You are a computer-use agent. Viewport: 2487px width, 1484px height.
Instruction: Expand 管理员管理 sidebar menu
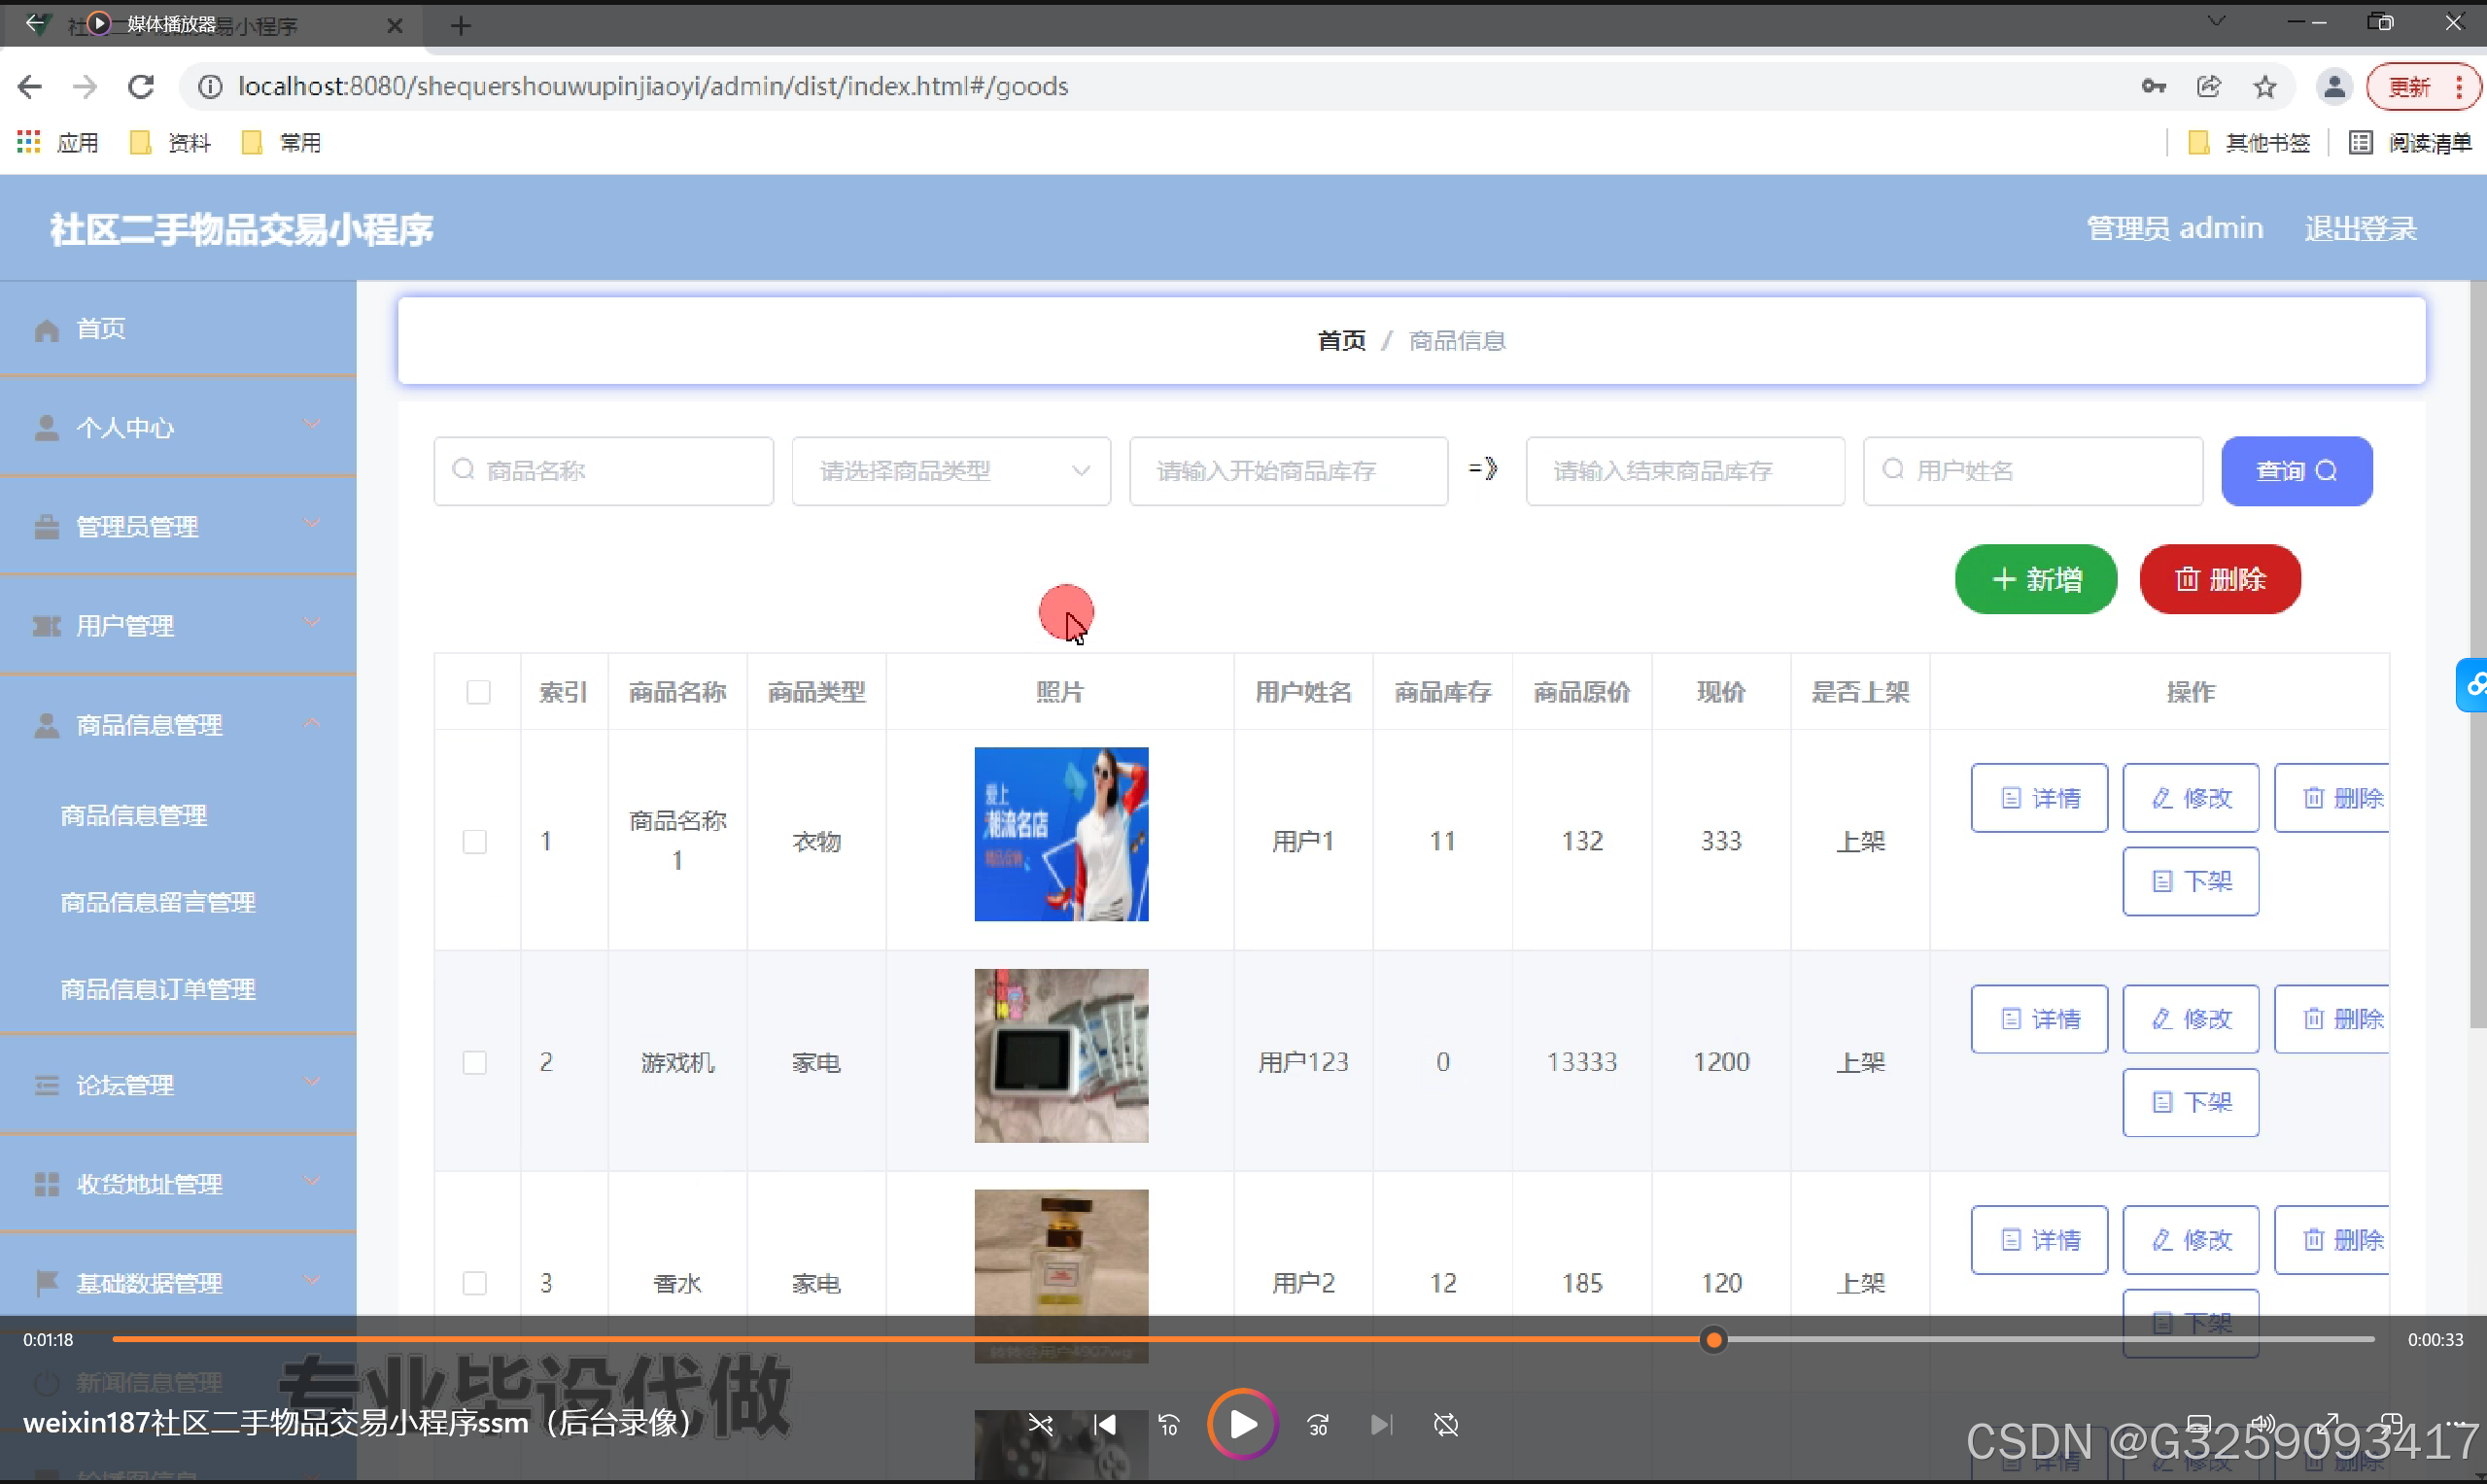pyautogui.click(x=178, y=527)
